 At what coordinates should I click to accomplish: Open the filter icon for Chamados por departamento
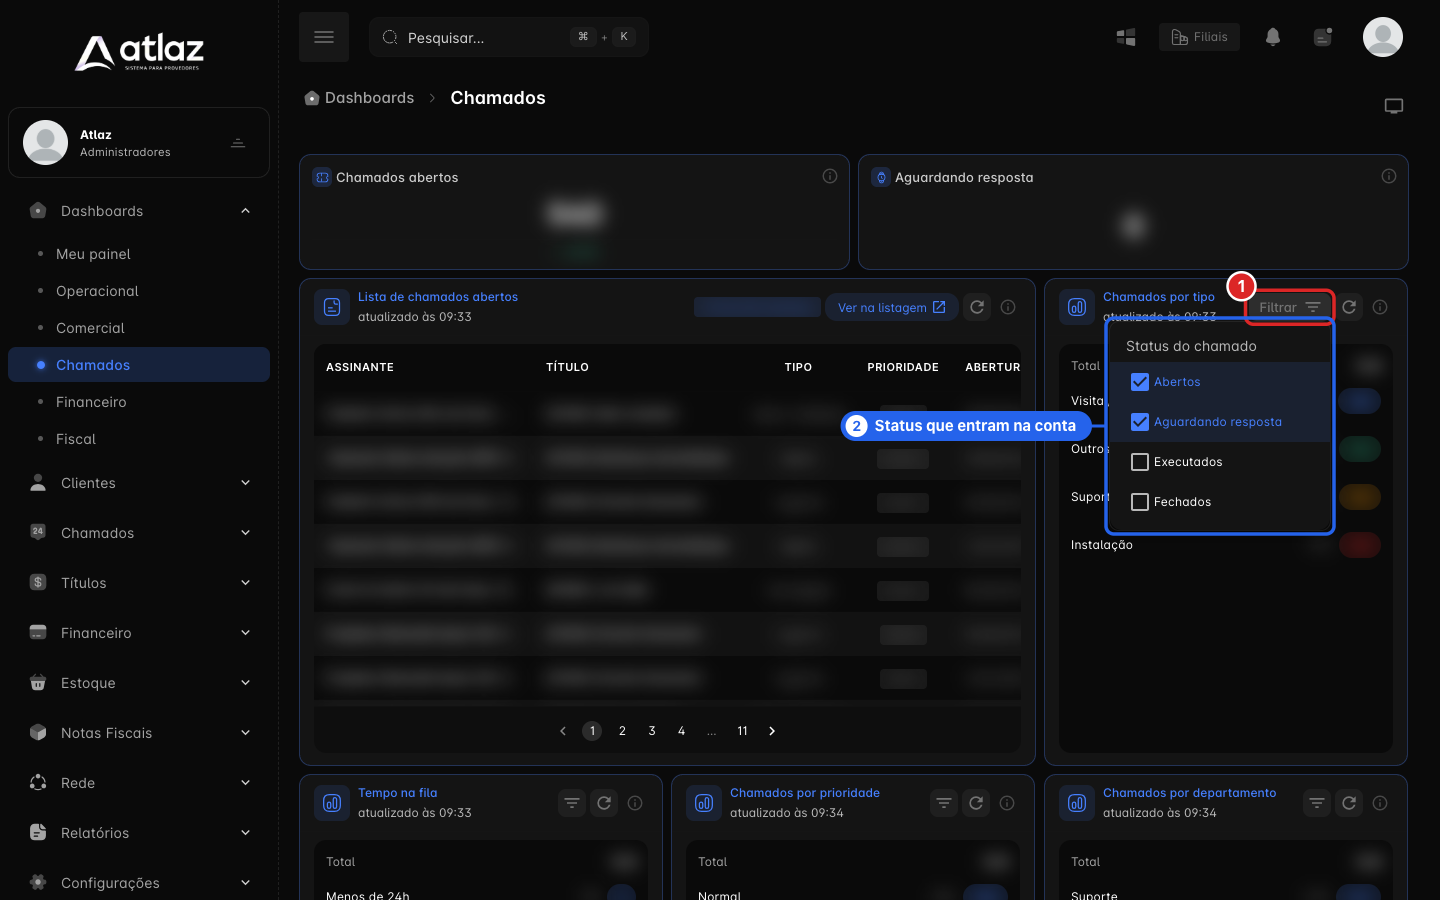1317,803
